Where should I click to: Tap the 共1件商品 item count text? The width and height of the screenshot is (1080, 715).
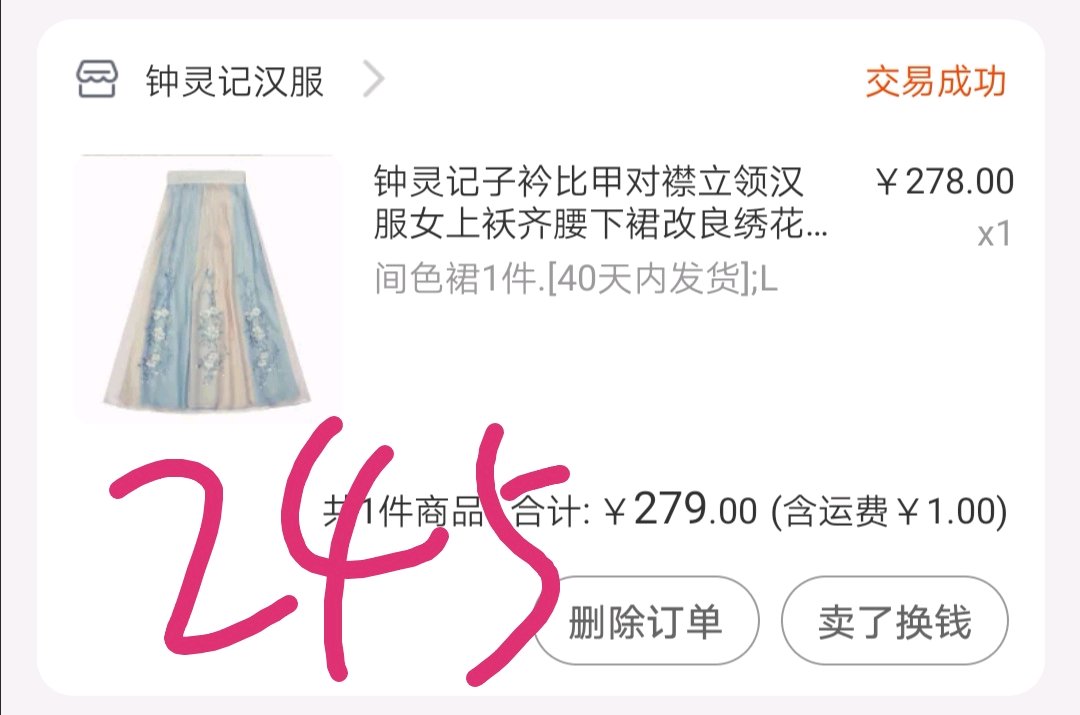click(x=404, y=512)
